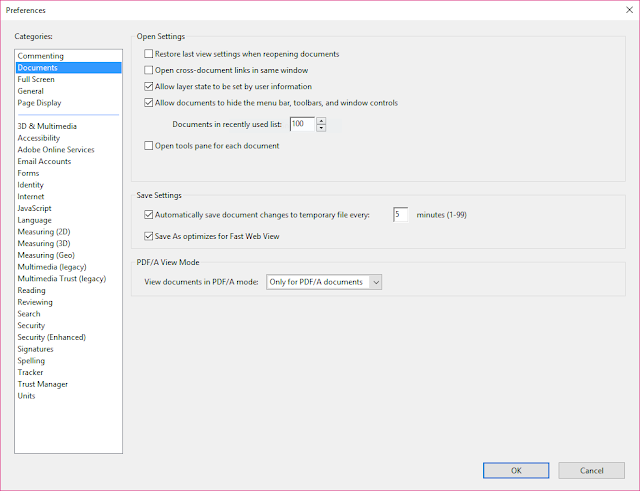This screenshot has height=491, width=640.
Task: Open the Full Screen category
Action: [68, 79]
